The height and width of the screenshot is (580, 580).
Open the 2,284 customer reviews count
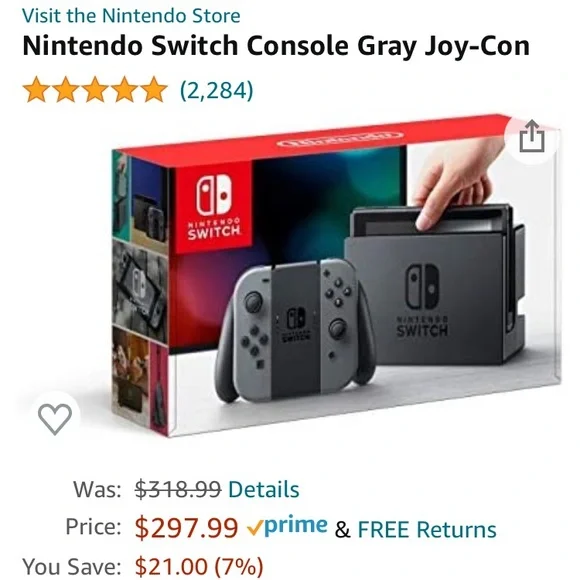217,90
